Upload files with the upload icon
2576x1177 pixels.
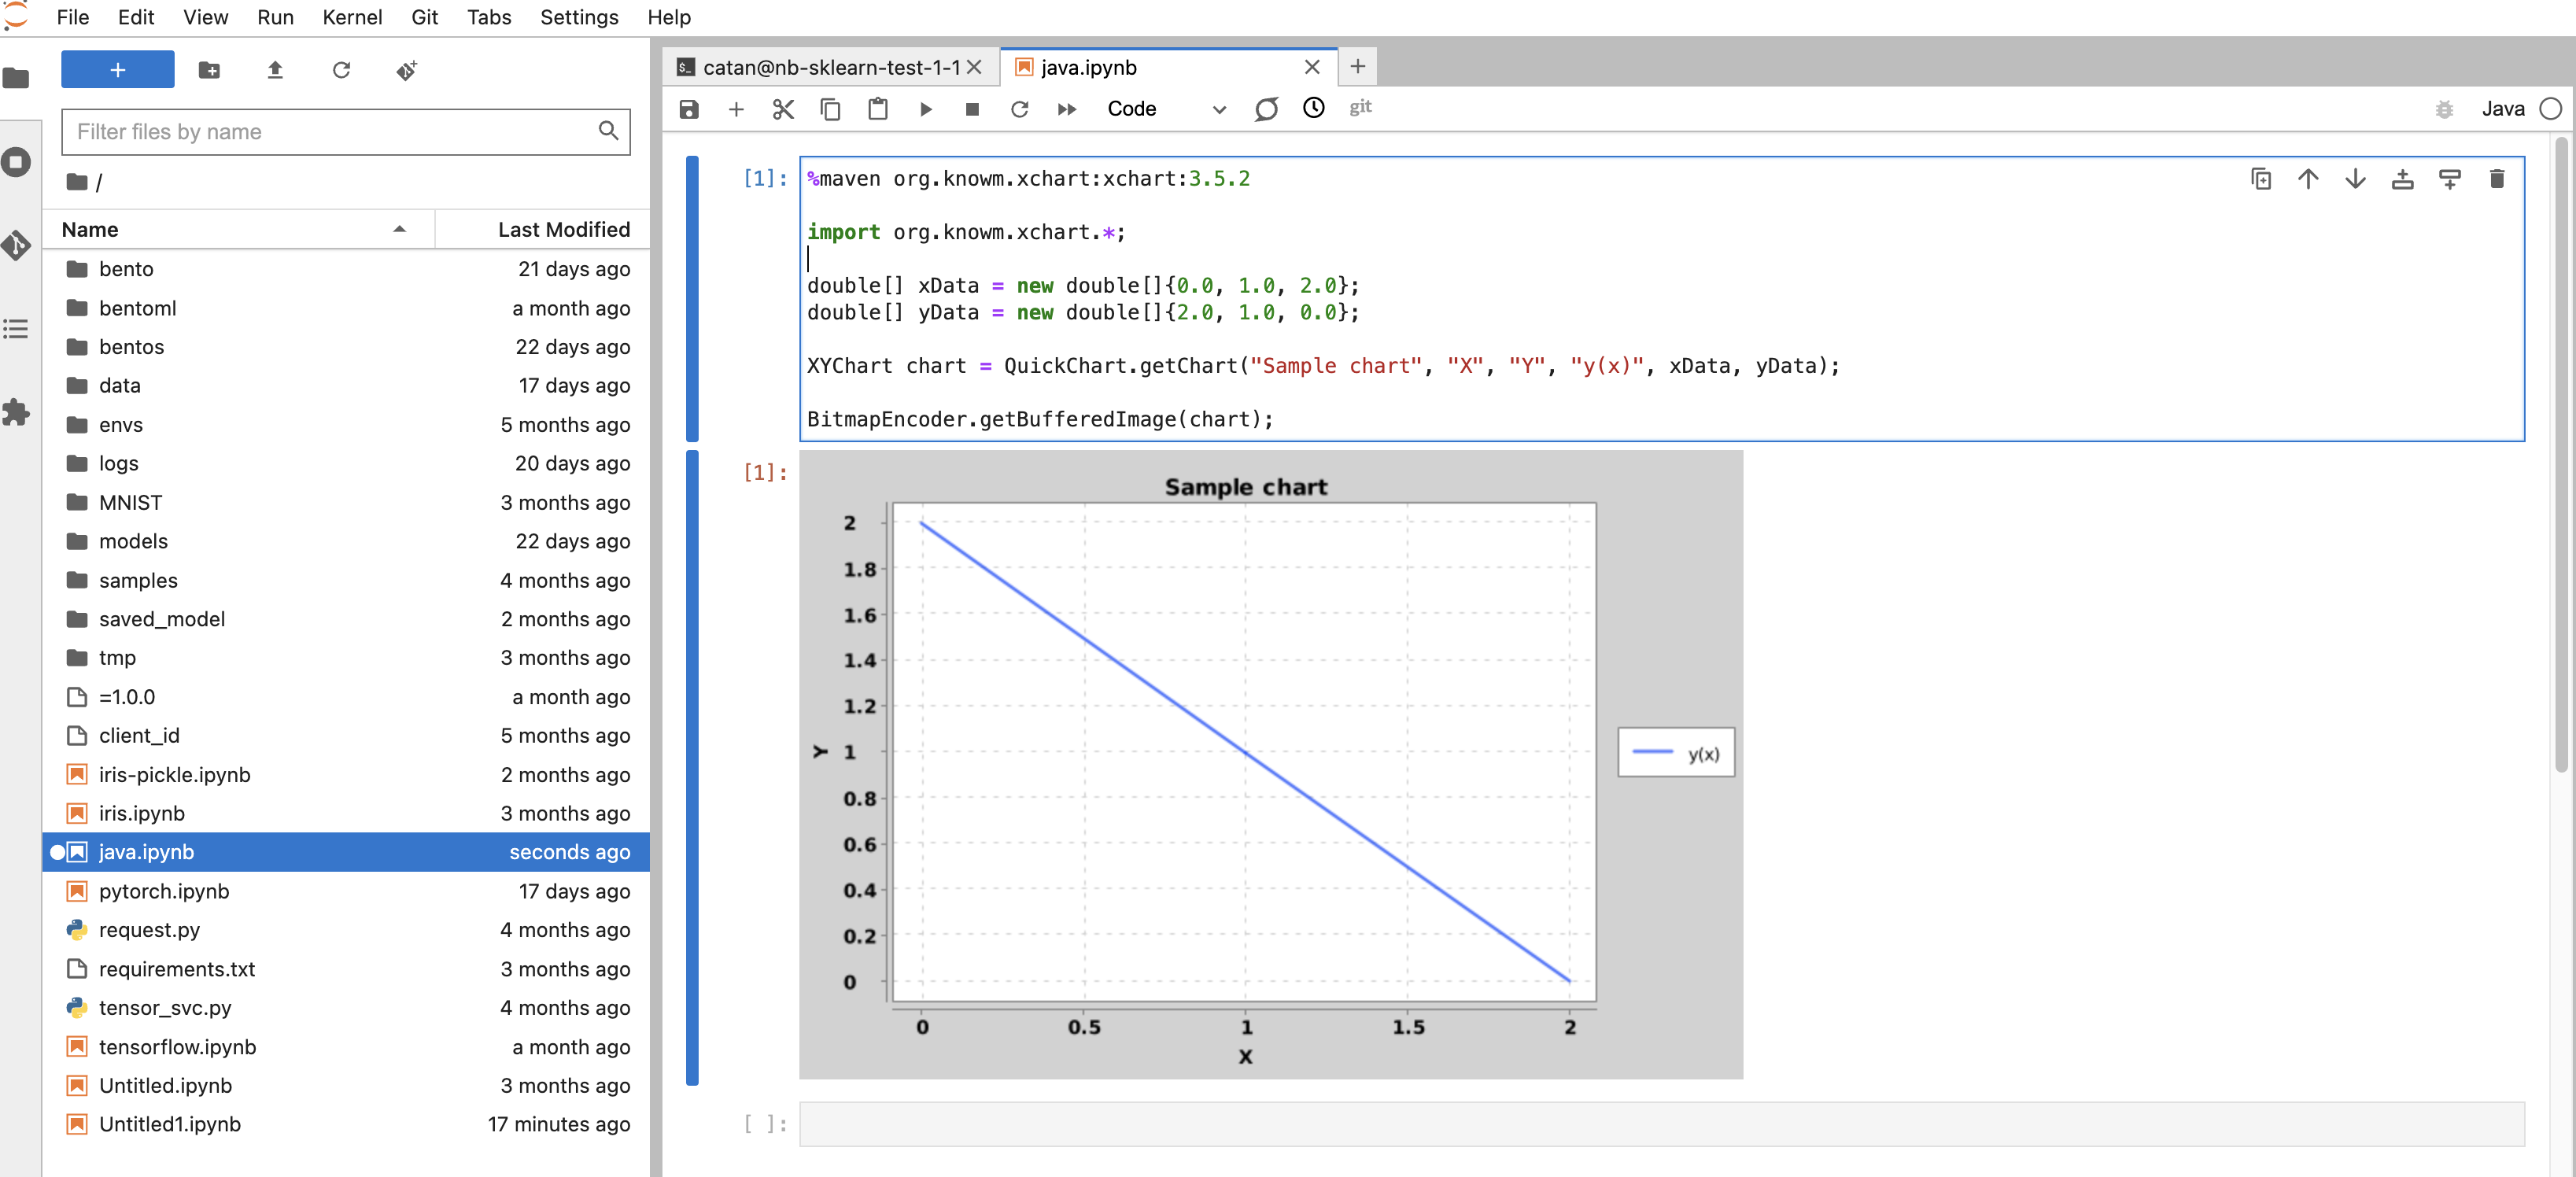click(x=275, y=70)
